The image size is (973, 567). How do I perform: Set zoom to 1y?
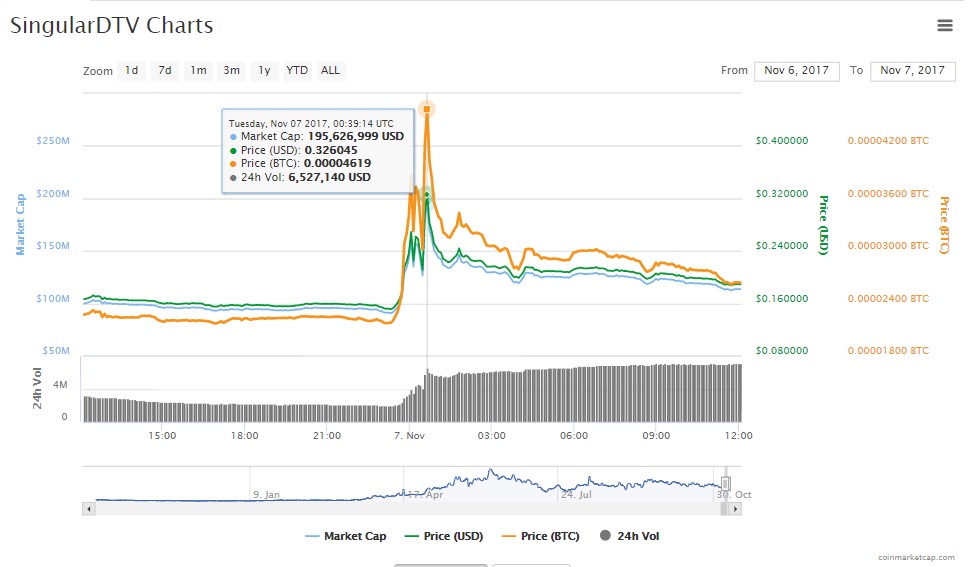tap(265, 71)
